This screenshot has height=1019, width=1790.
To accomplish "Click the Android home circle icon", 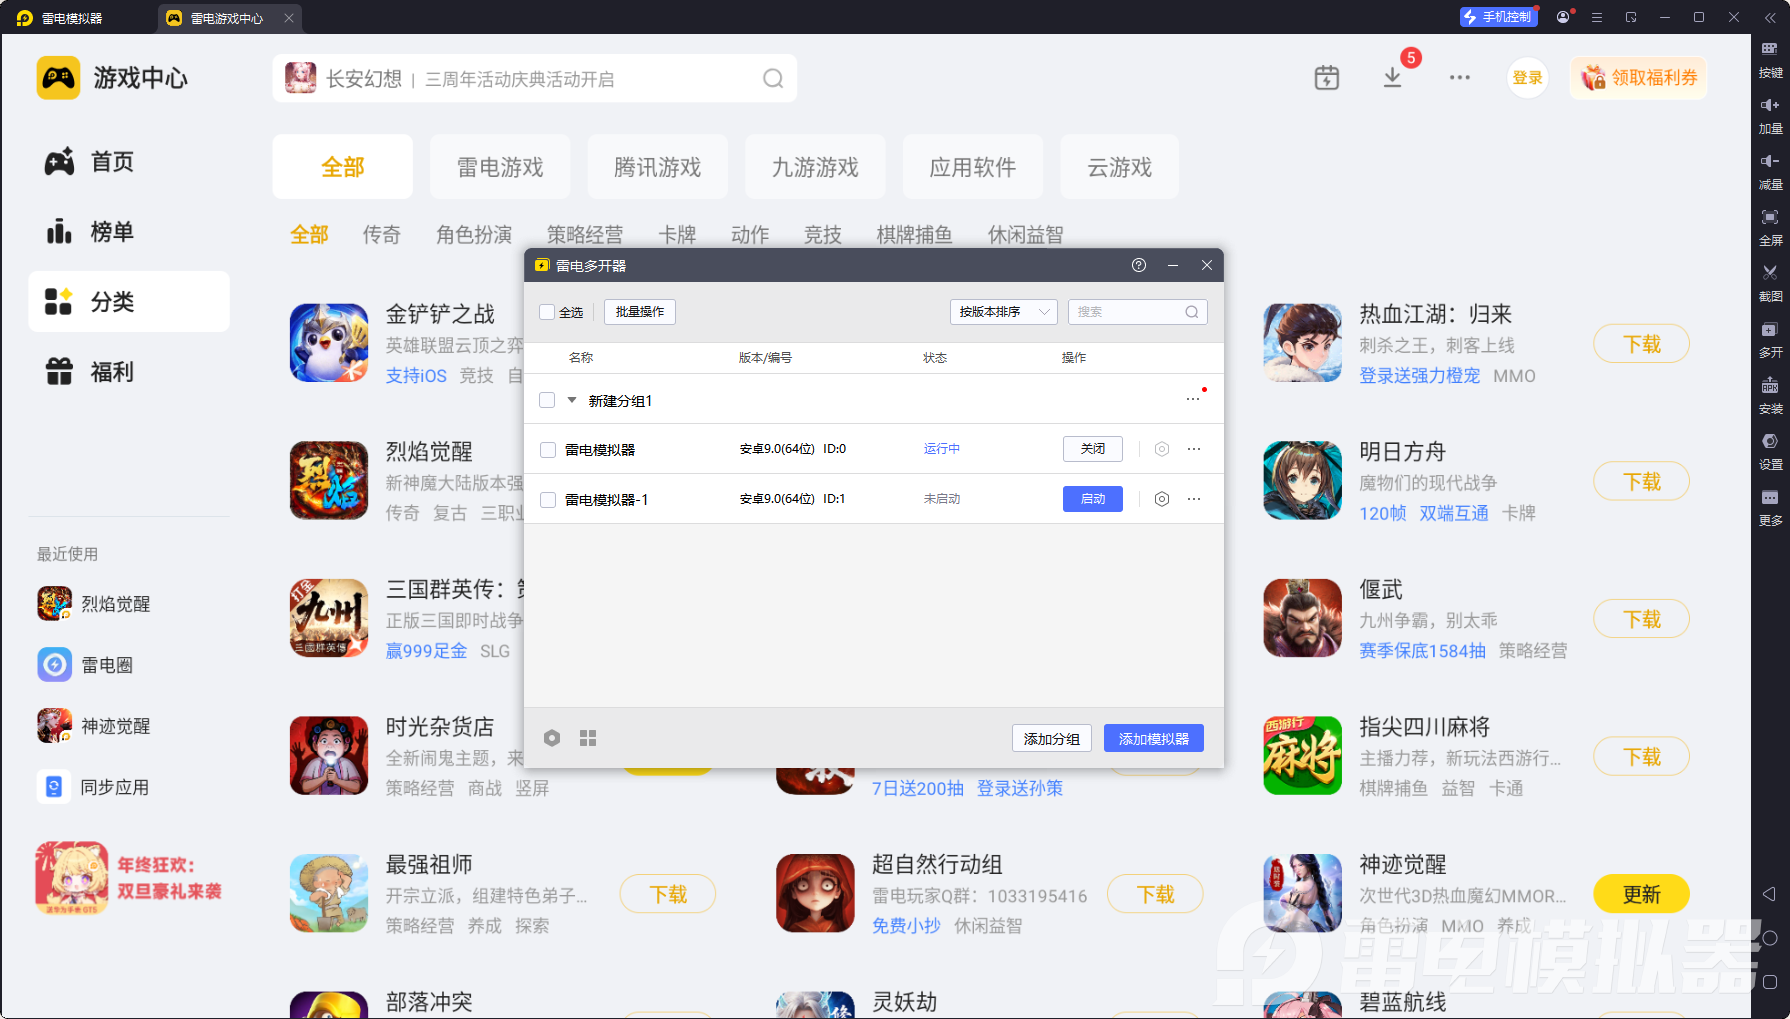I will pyautogui.click(x=1769, y=938).
